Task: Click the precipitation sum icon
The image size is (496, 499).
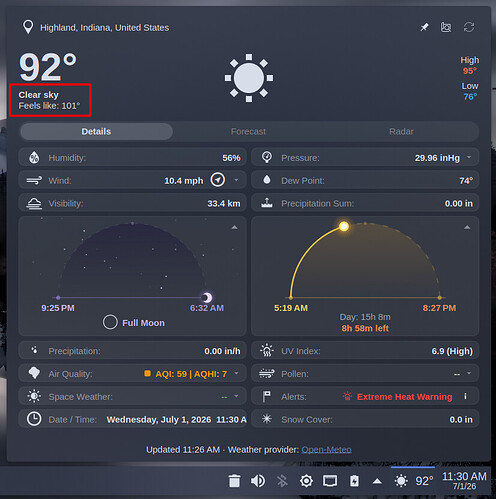Action: [267, 203]
